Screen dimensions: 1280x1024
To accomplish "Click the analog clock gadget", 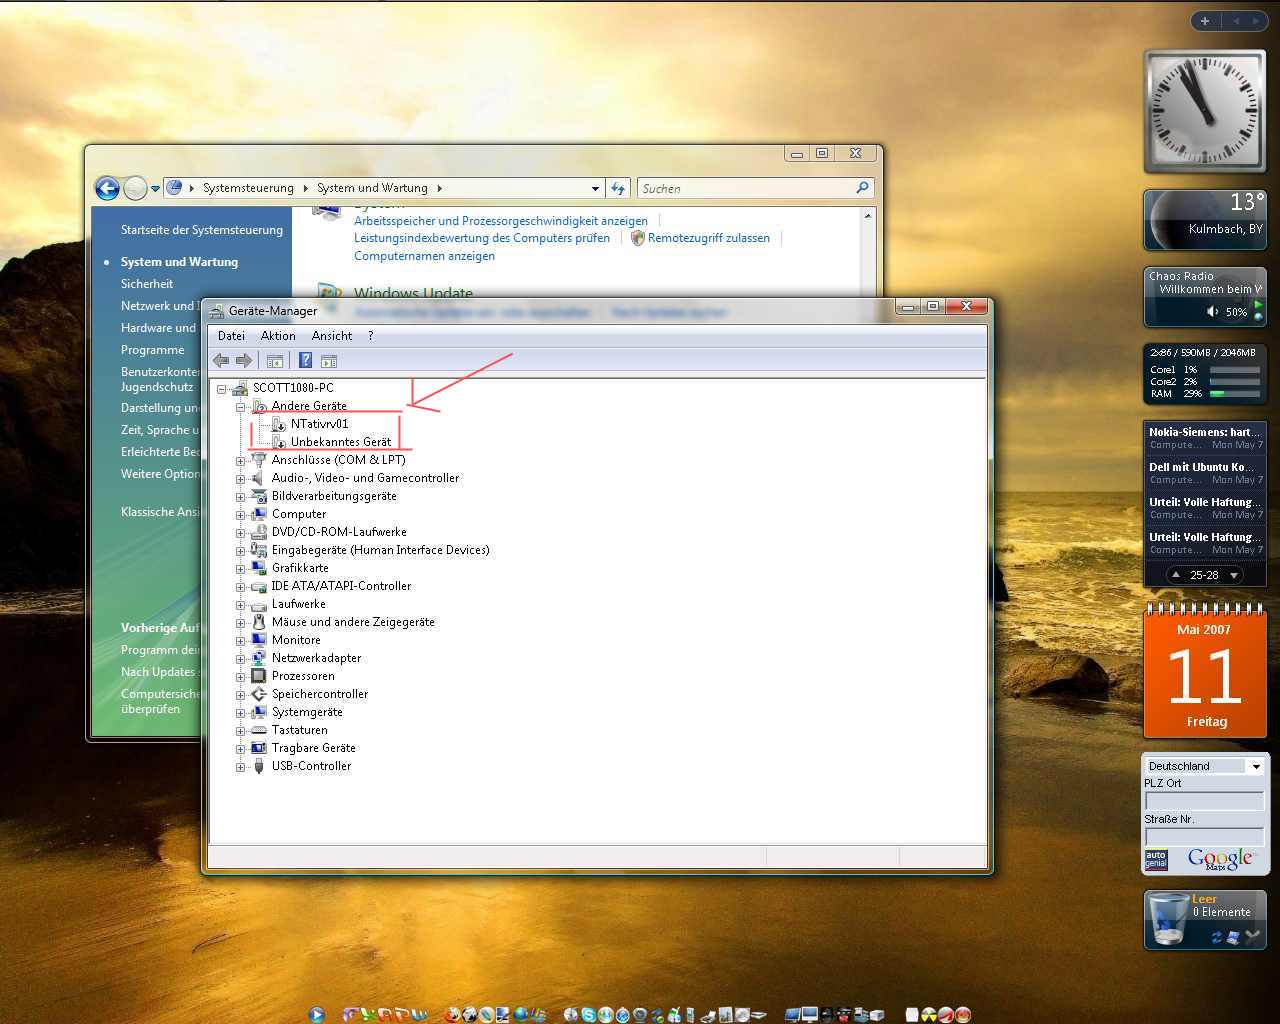I will pyautogui.click(x=1205, y=112).
